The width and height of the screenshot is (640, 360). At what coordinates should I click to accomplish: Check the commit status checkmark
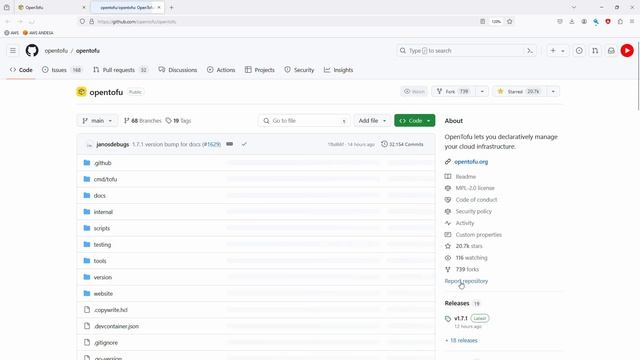tap(244, 144)
